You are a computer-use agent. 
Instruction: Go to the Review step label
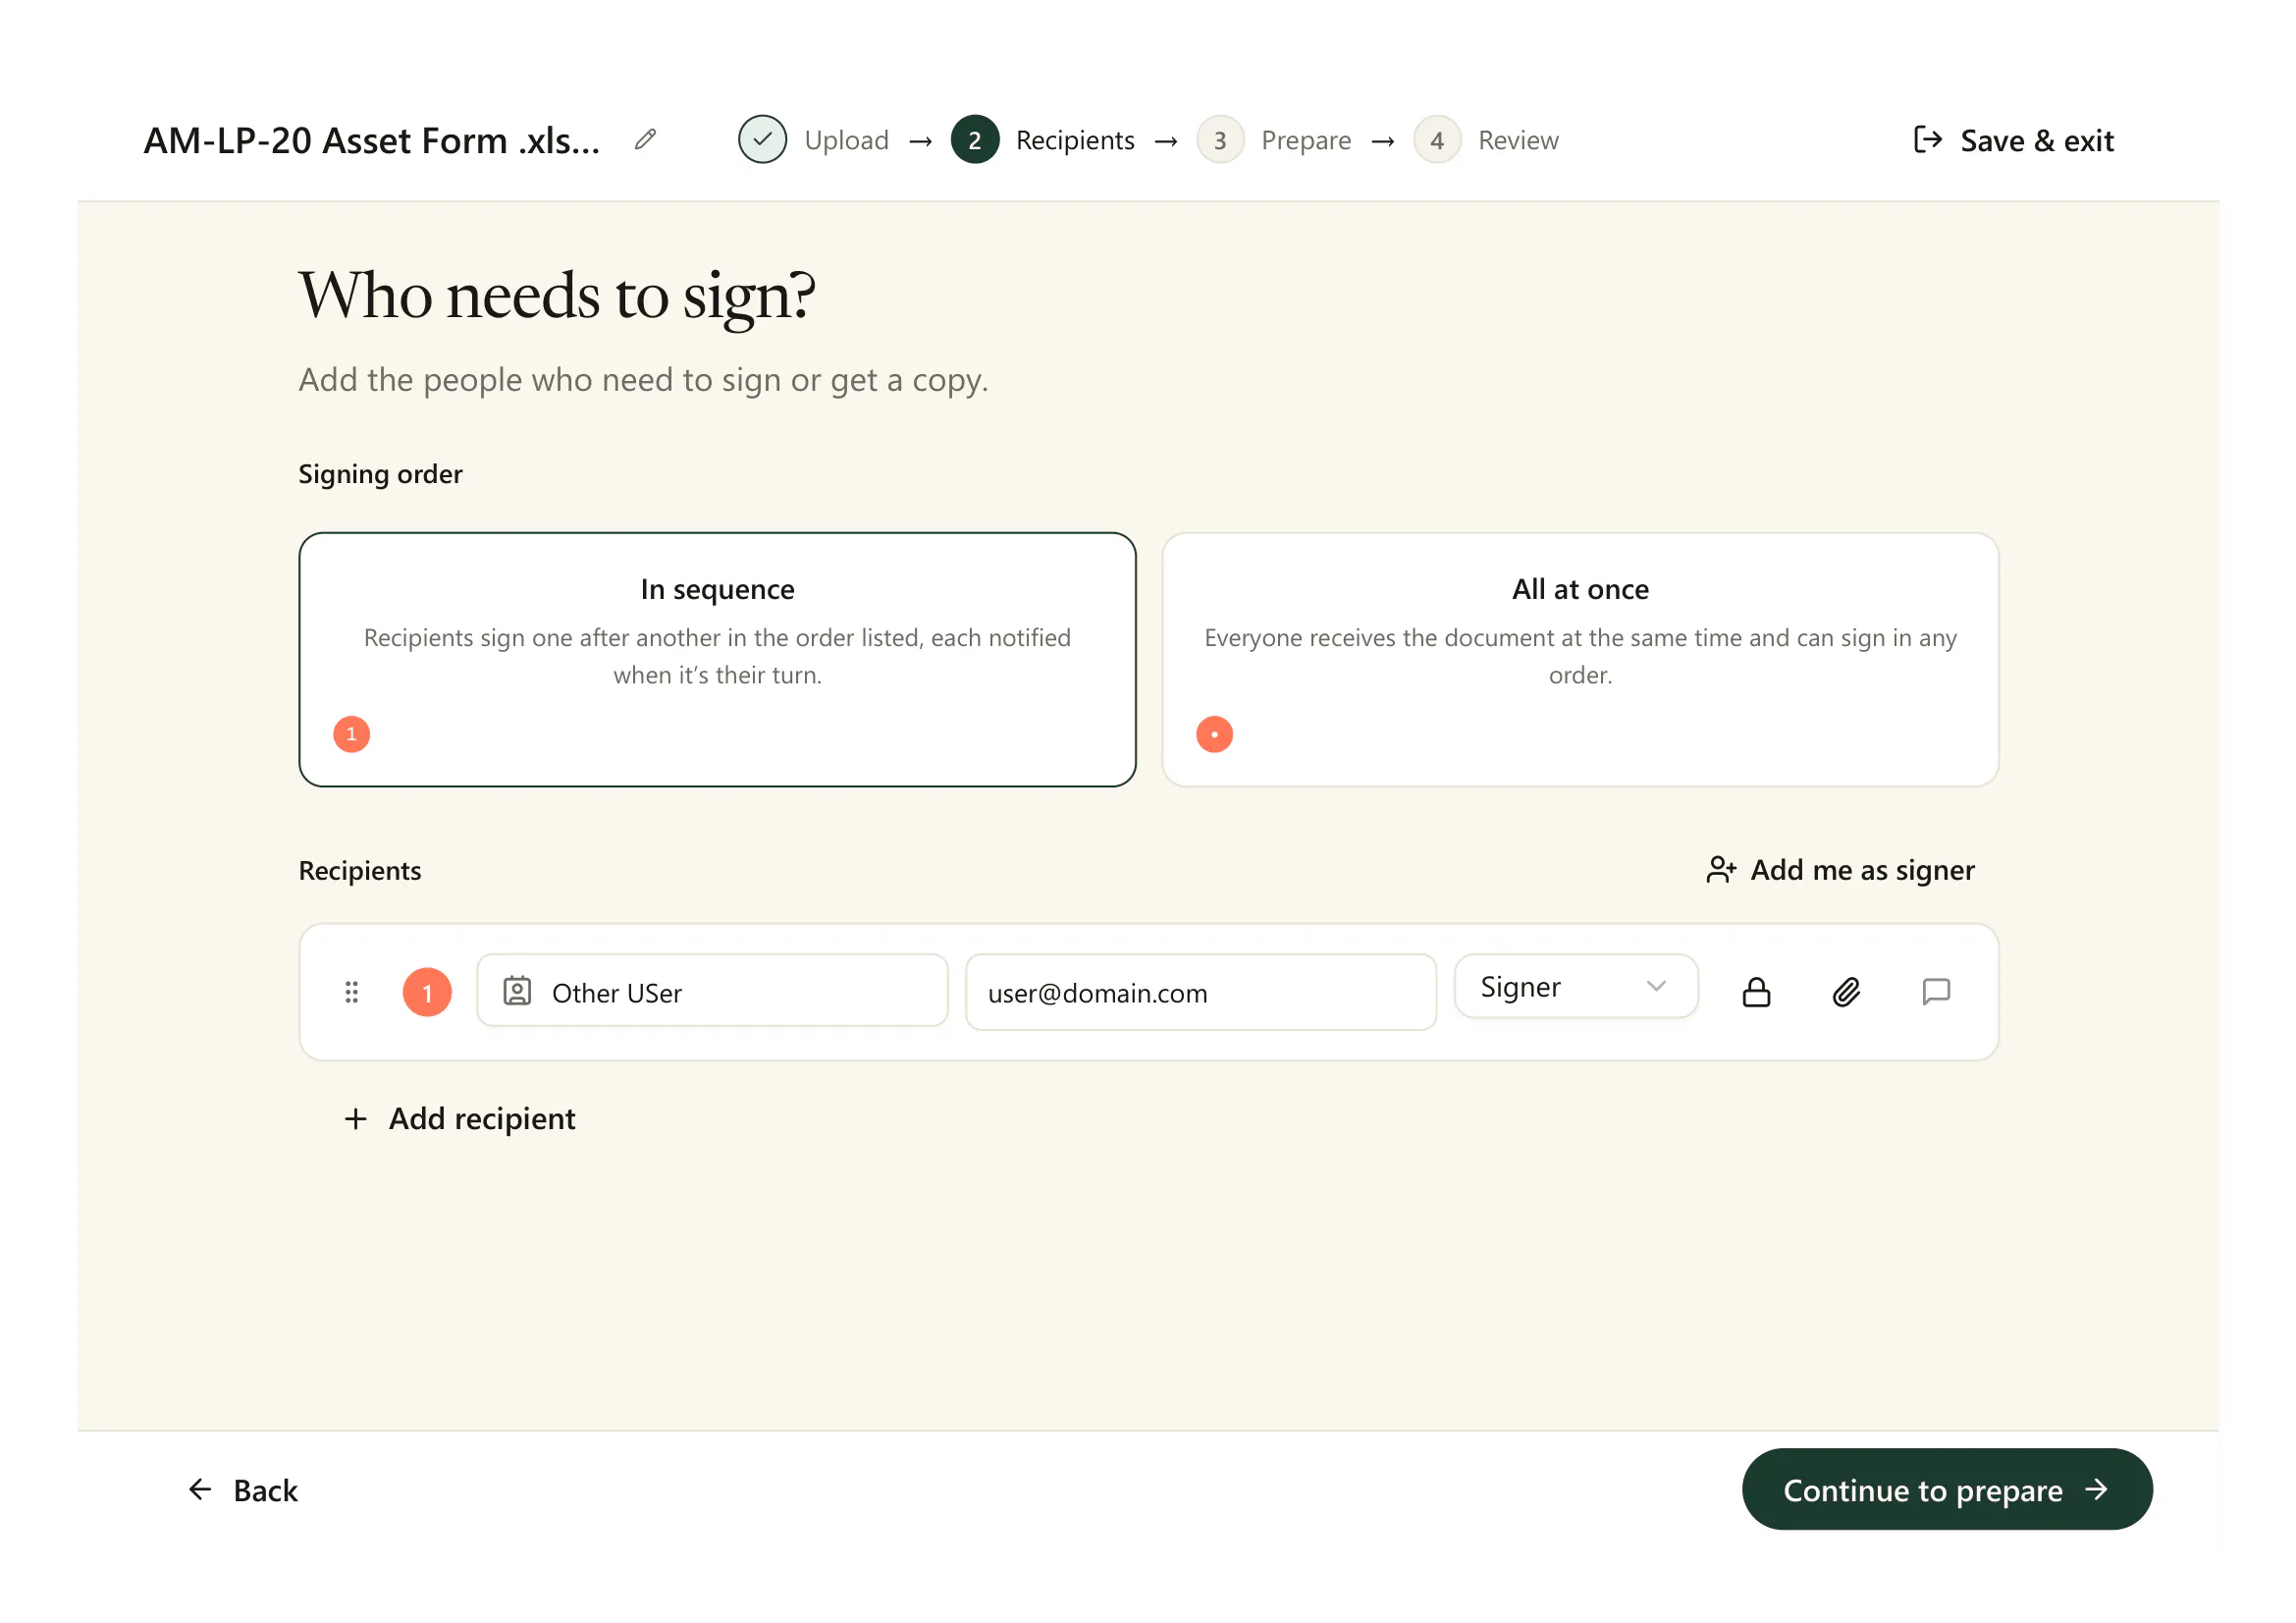(1518, 140)
